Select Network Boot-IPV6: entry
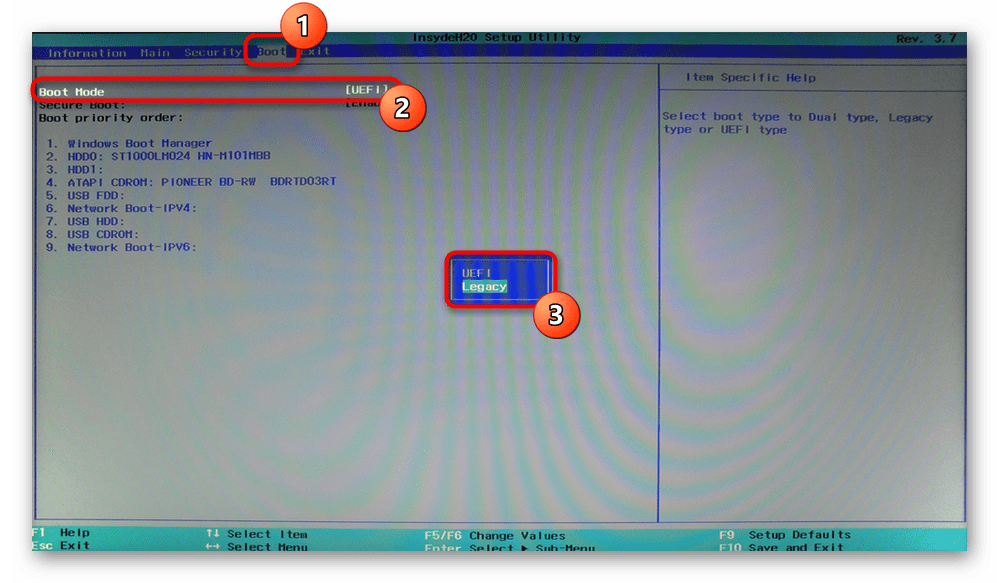The image size is (999, 583). pyautogui.click(x=121, y=247)
